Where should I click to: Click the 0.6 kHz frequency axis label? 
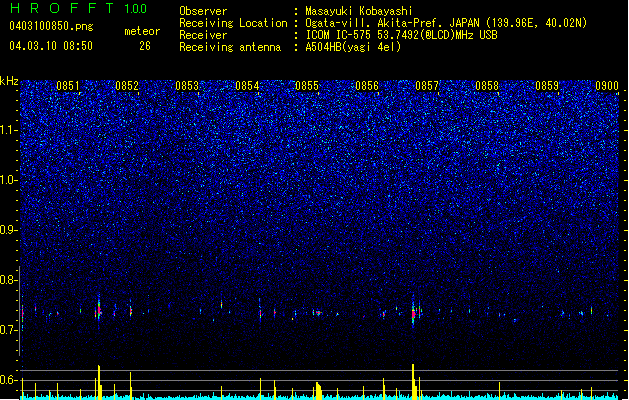tap(9, 380)
